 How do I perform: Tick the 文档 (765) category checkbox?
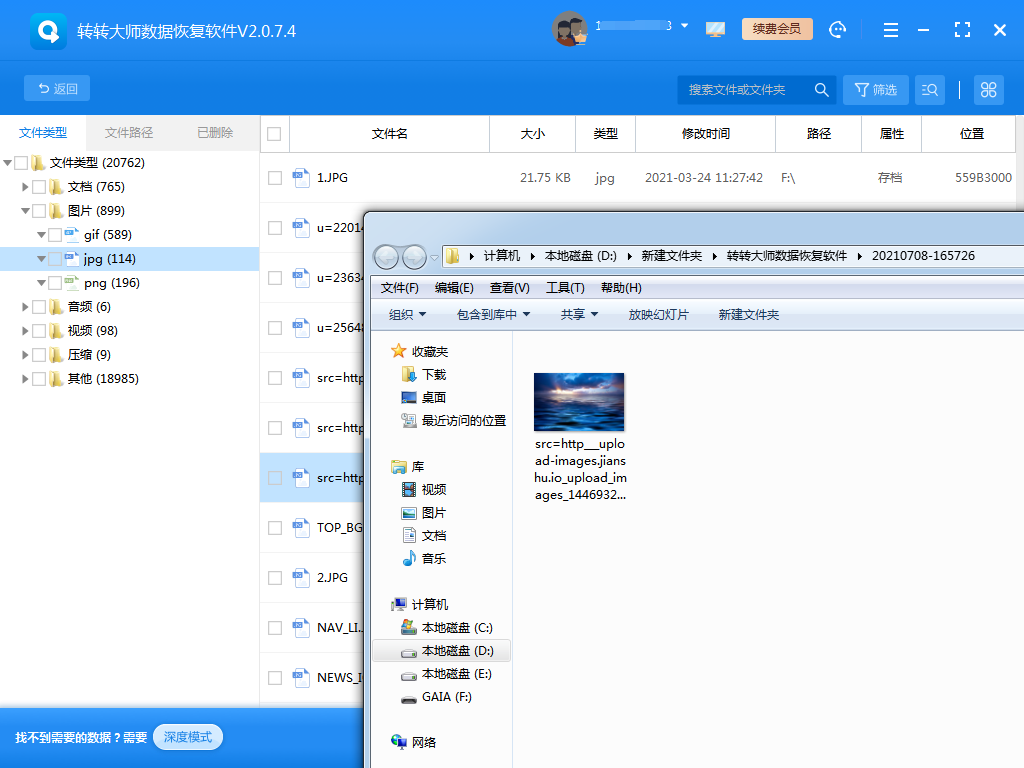click(40, 187)
